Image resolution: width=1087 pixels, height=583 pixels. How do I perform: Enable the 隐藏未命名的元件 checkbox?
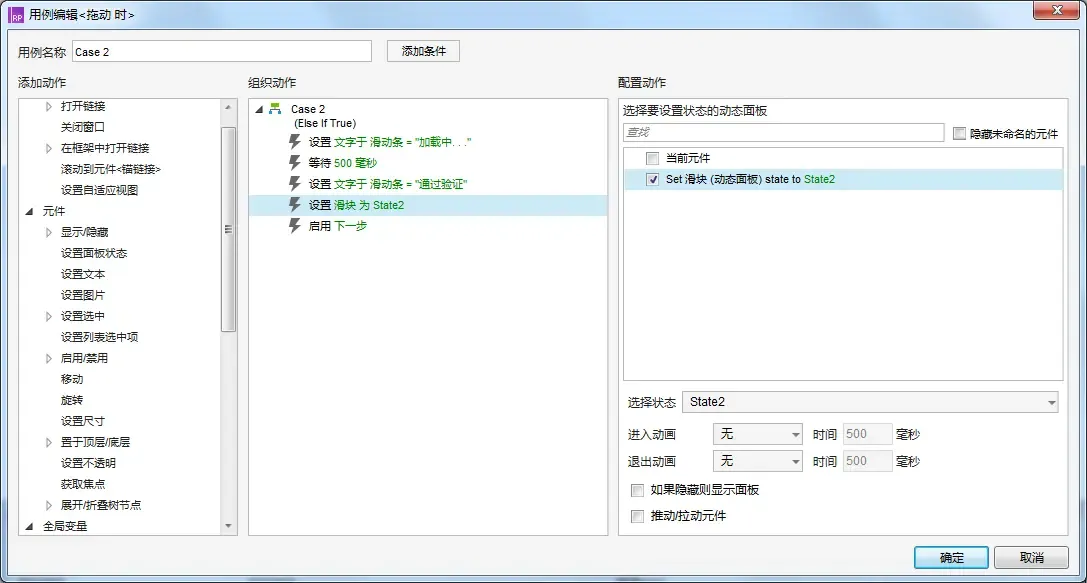pos(960,133)
